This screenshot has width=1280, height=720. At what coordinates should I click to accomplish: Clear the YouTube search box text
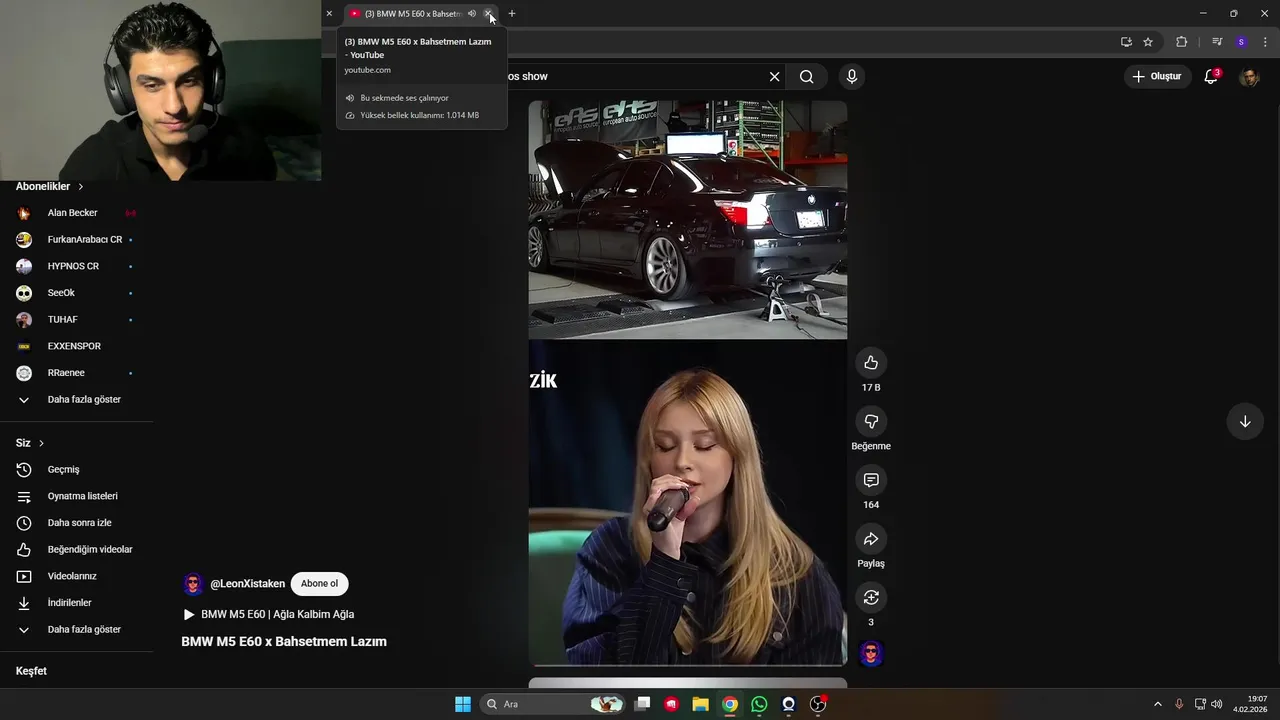[x=774, y=77]
